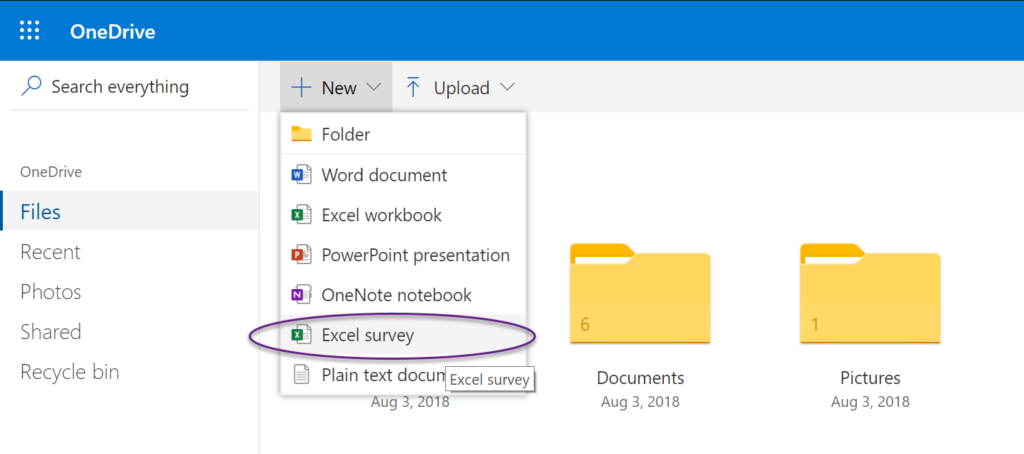The width and height of the screenshot is (1024, 454).
Task: Click the Excel survey icon
Action: pos(300,336)
